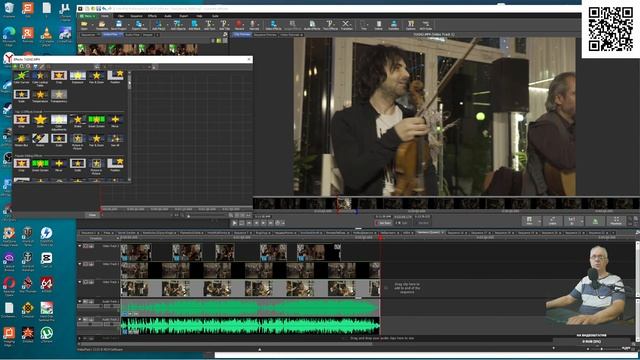Select the Sequence Preview tab
640x360 pixels.
[265, 35]
